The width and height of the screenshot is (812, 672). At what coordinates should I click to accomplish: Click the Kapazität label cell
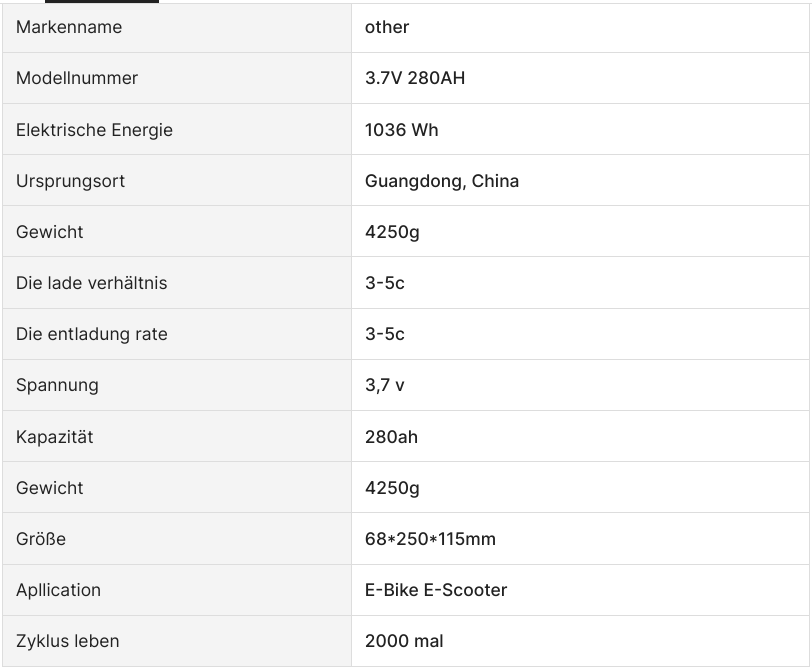[54, 437]
